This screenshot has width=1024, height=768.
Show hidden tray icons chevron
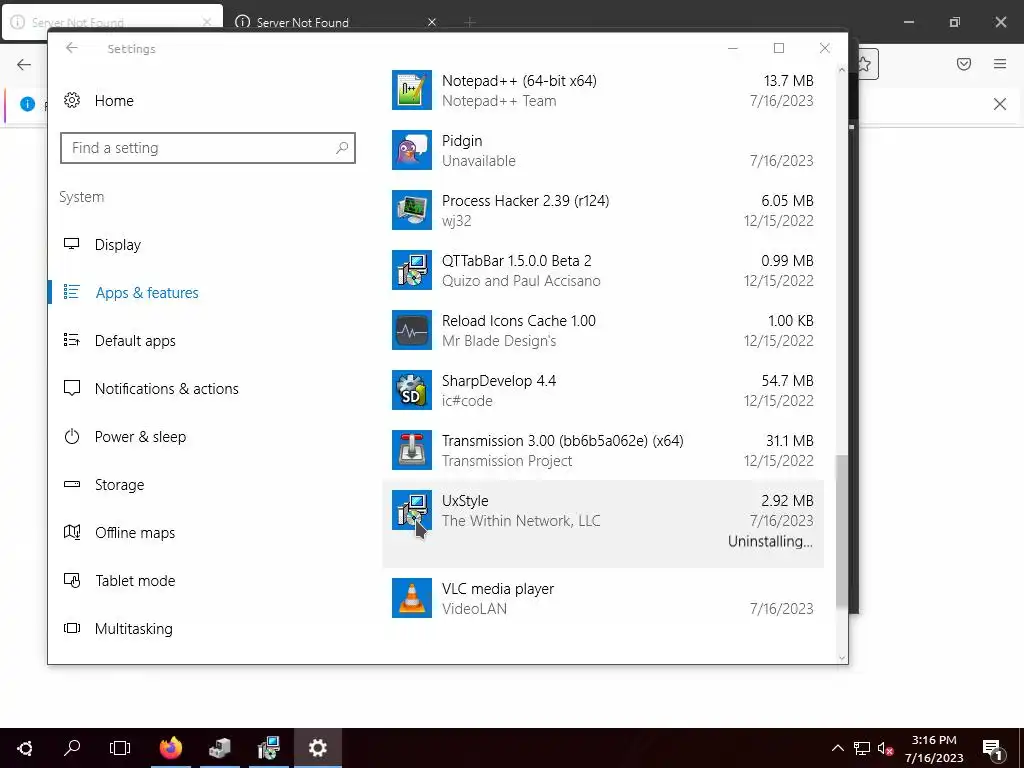pyautogui.click(x=838, y=748)
